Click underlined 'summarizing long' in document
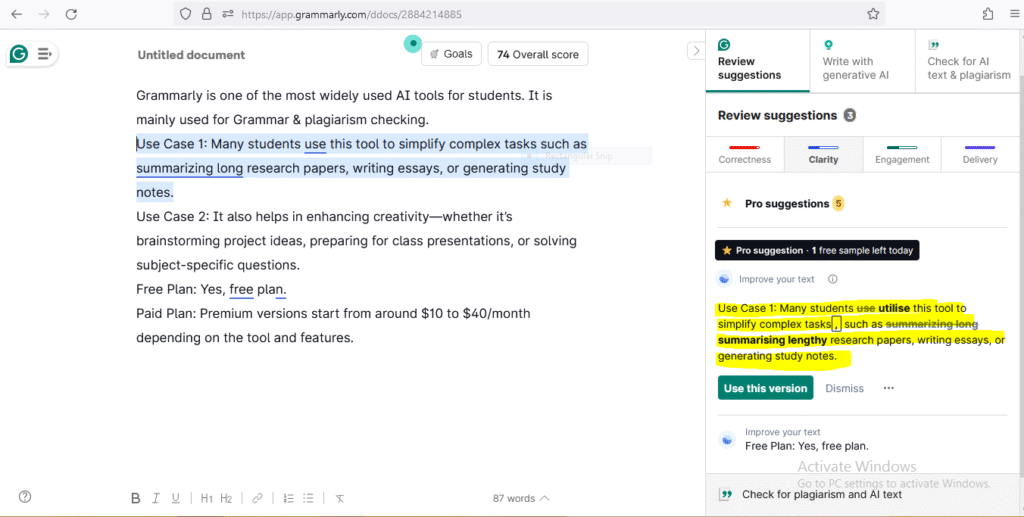 point(189,168)
